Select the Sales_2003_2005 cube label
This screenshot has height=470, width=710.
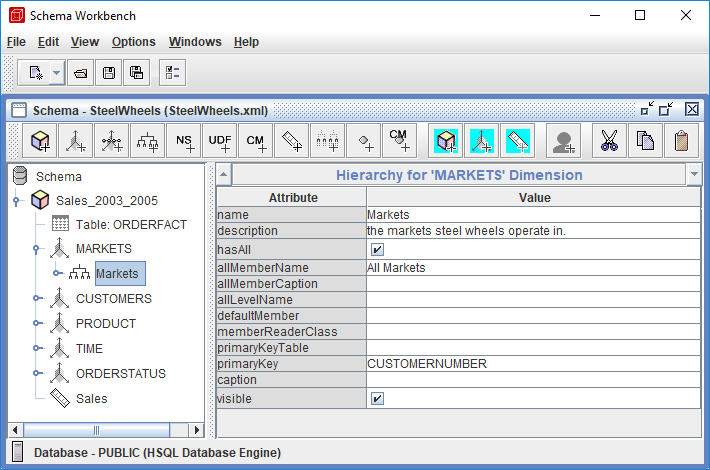coord(107,201)
